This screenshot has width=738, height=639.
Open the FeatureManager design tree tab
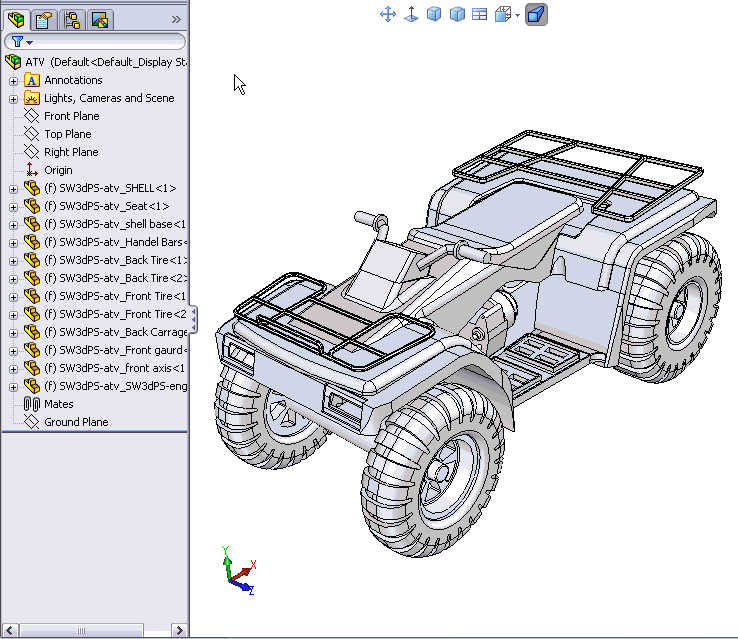(x=17, y=19)
